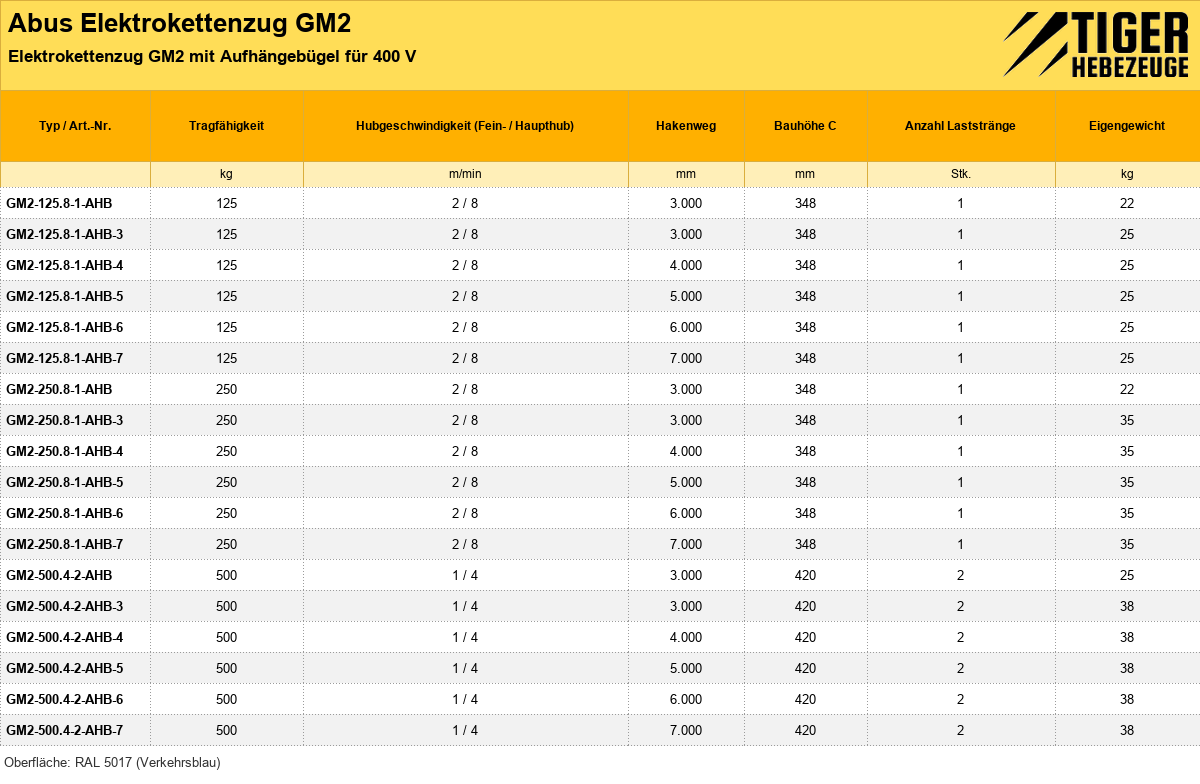This screenshot has height=784, width=1200.
Task: Click the m/min unit cell
Action: (465, 174)
